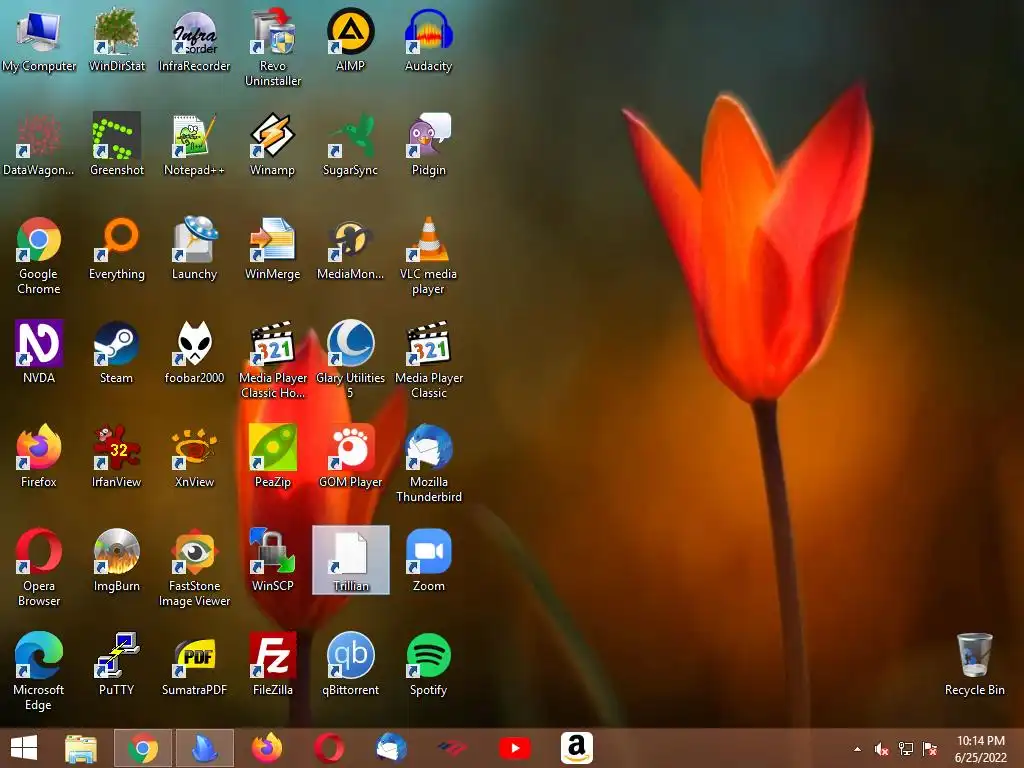Select FastStone Image Viewer icon
1024x768 pixels.
click(195, 568)
